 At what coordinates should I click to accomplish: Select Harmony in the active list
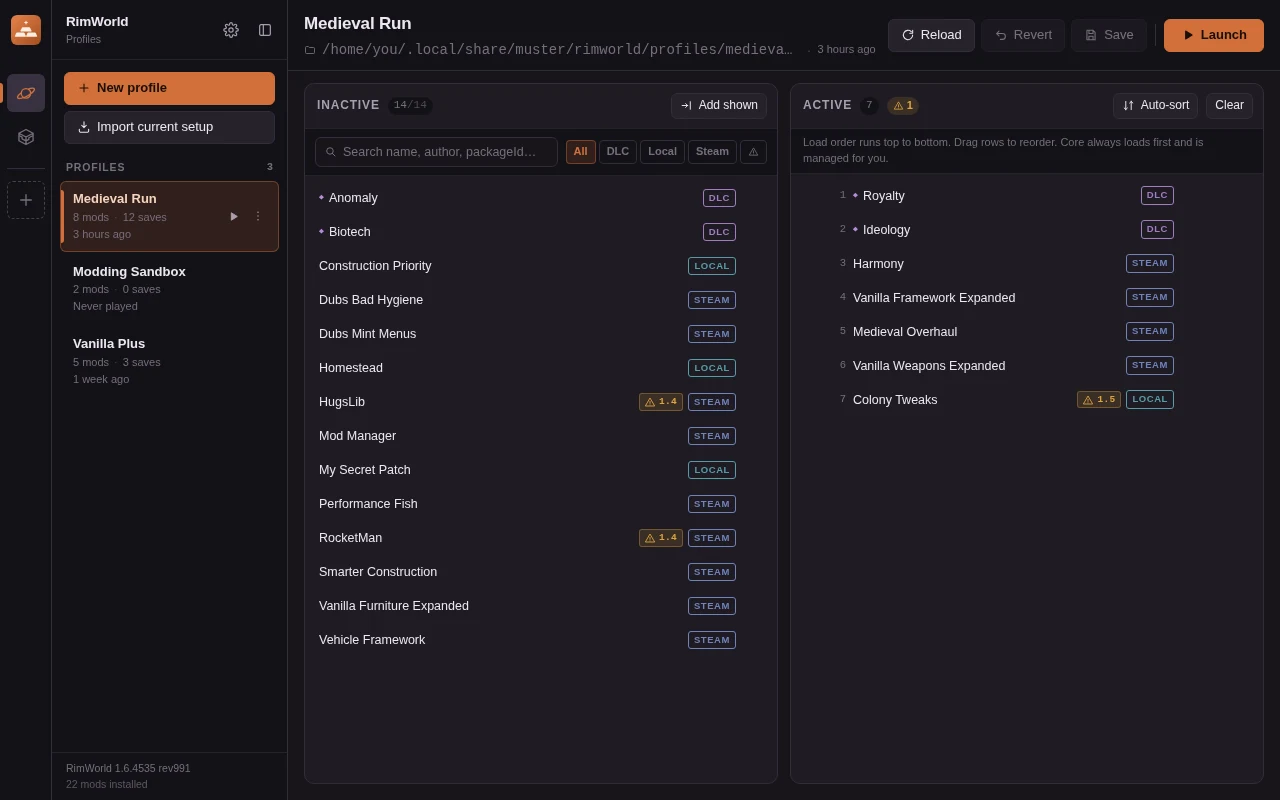1027,264
